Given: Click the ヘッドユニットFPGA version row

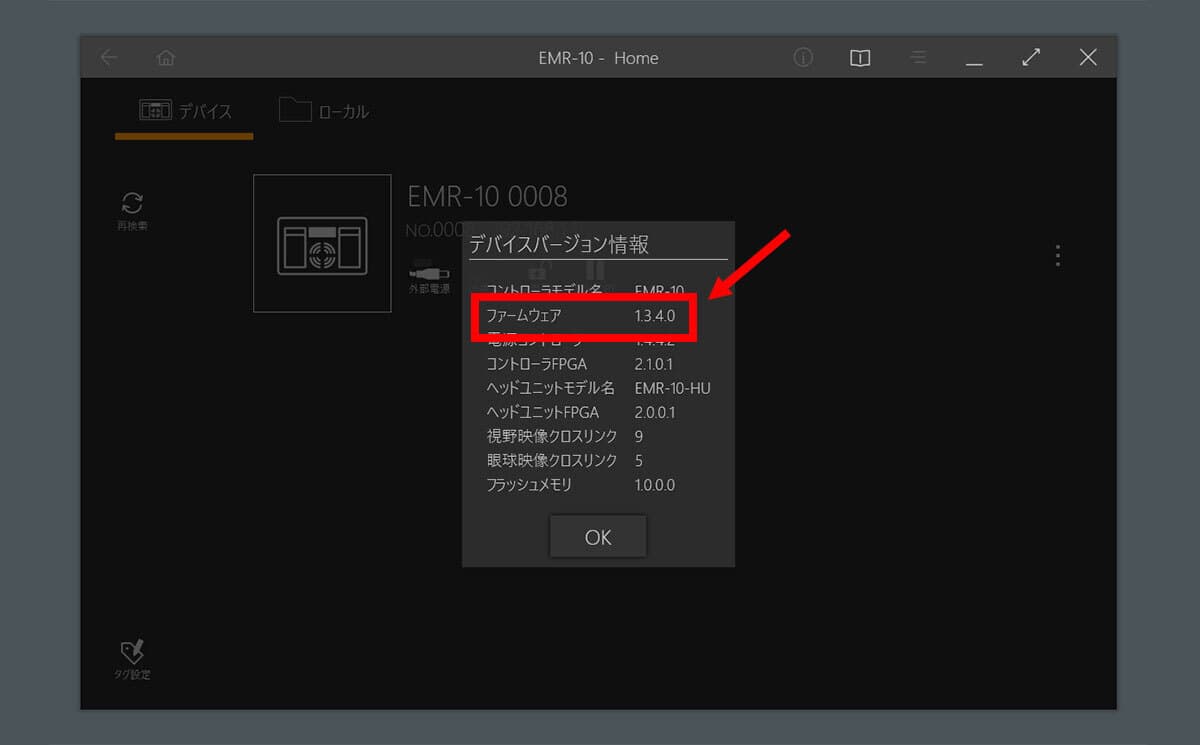Looking at the screenshot, I should (583, 412).
